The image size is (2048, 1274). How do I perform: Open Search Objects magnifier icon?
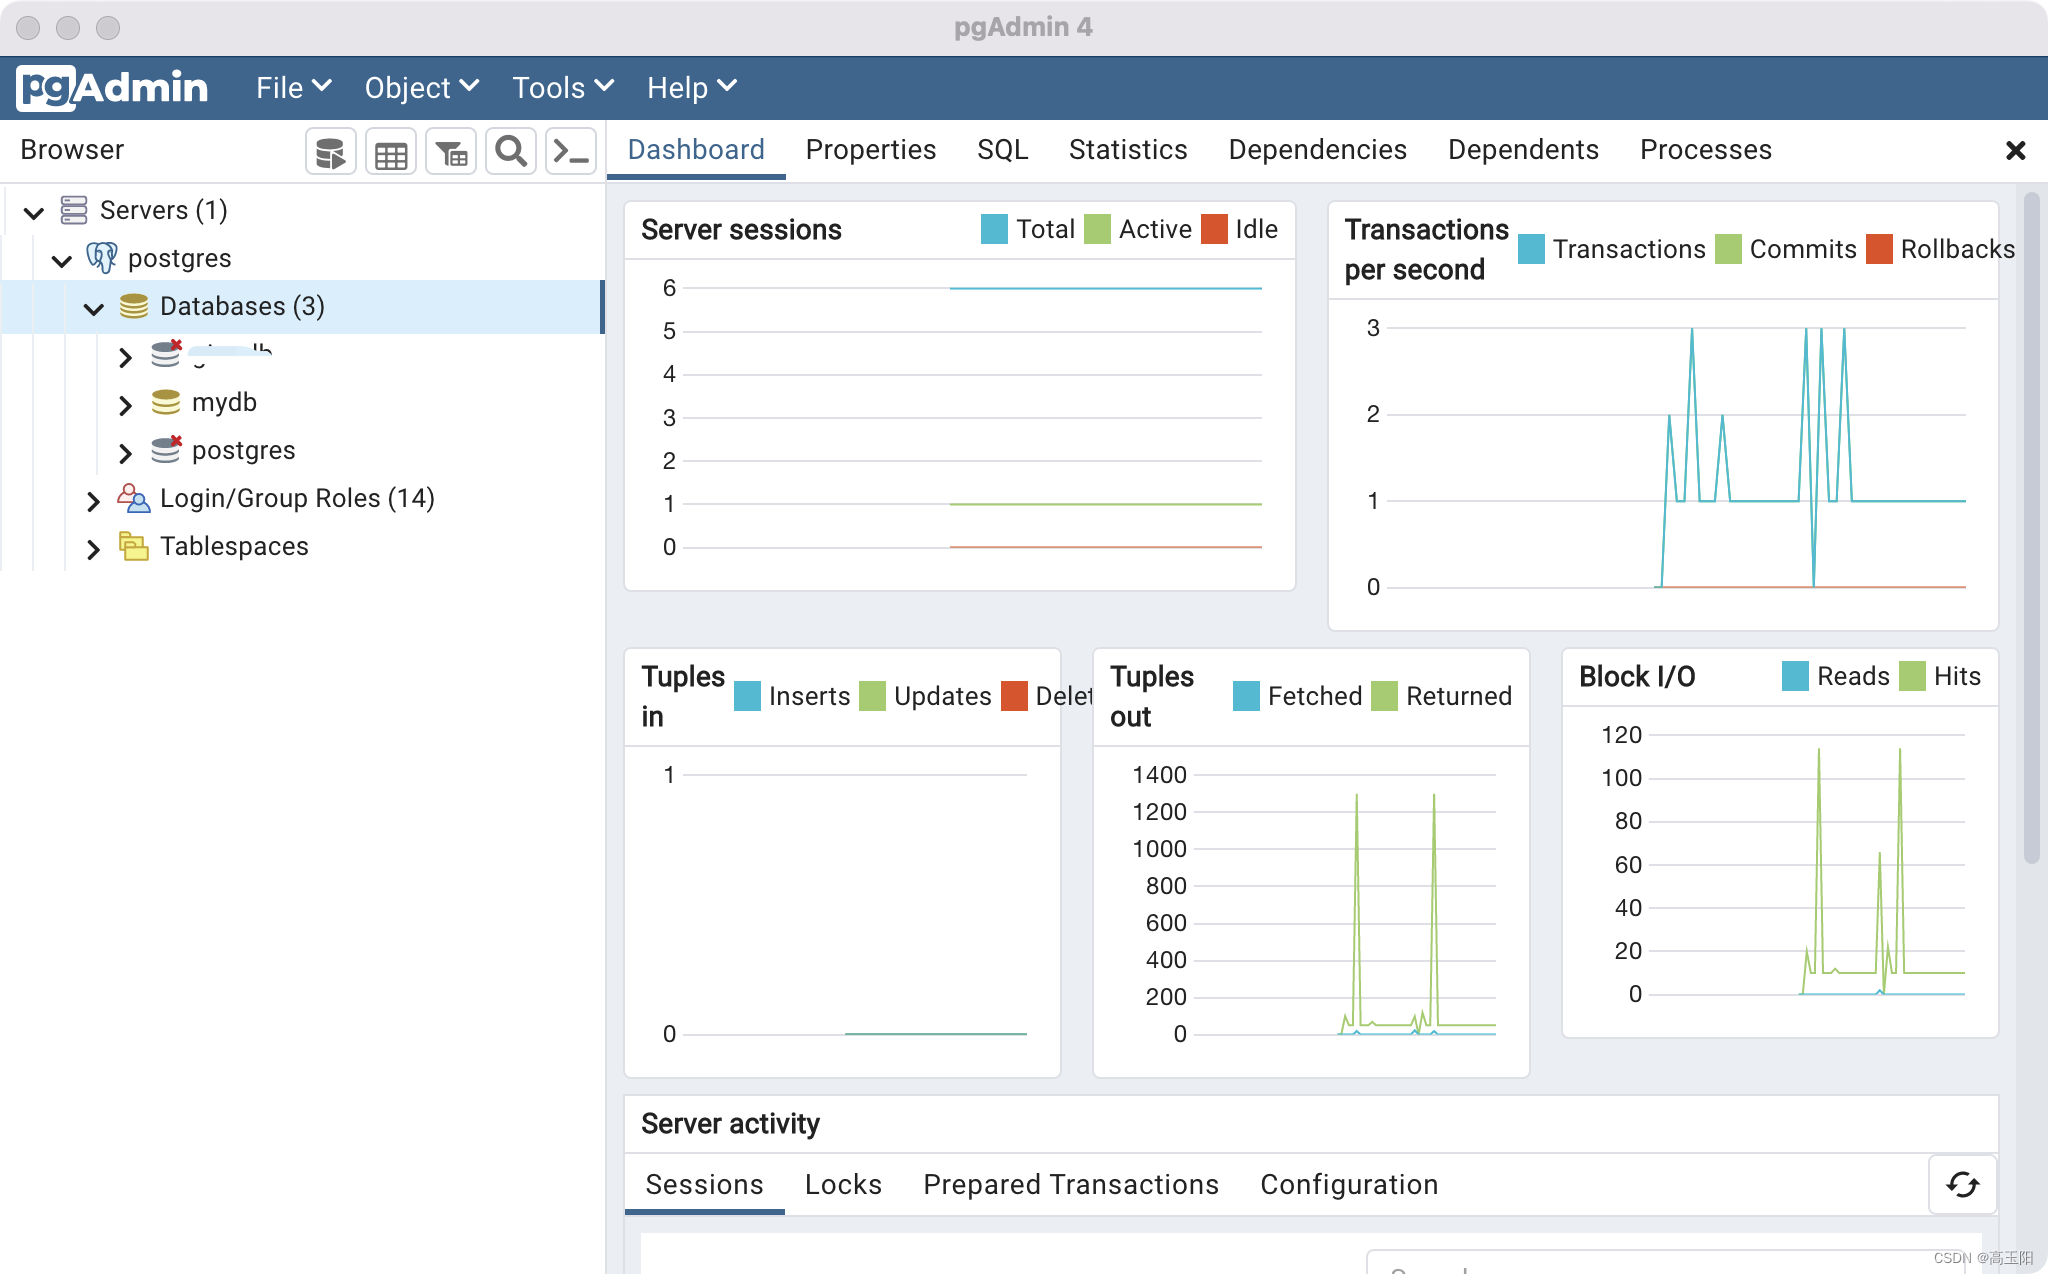511,152
